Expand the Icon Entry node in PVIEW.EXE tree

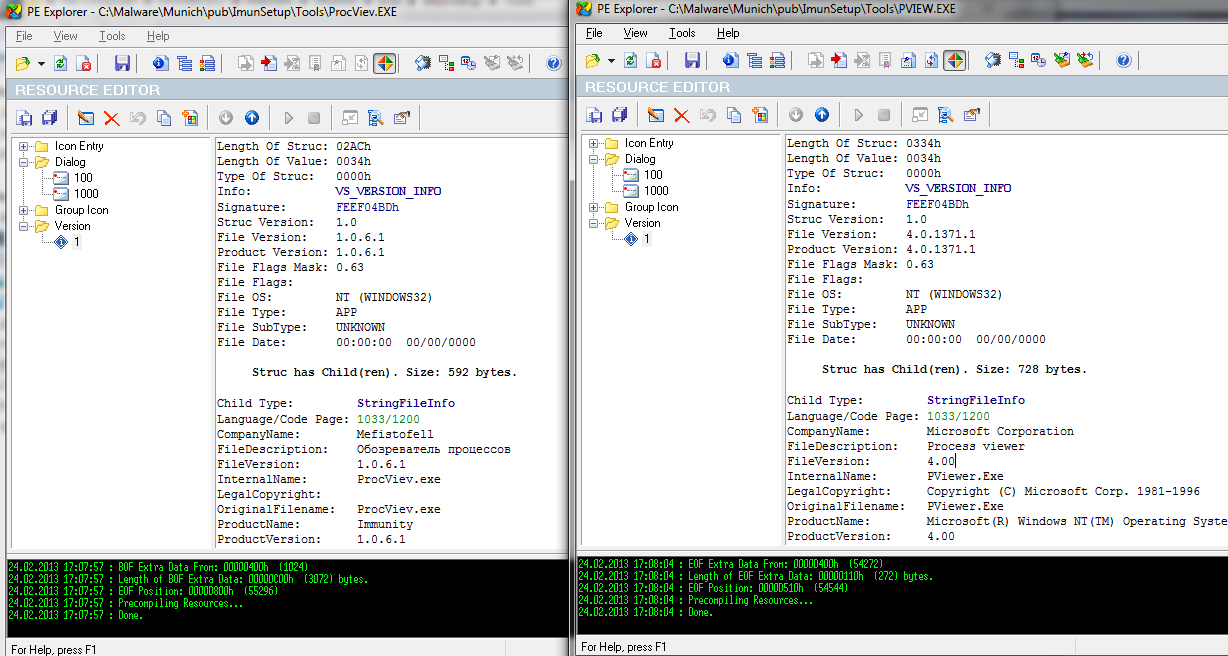pyautogui.click(x=594, y=143)
